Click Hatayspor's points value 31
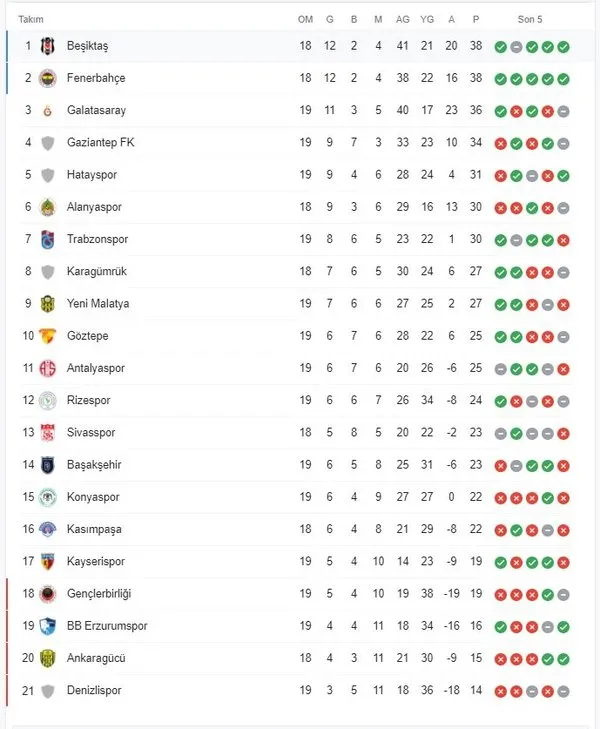This screenshot has width=600, height=729. point(476,175)
